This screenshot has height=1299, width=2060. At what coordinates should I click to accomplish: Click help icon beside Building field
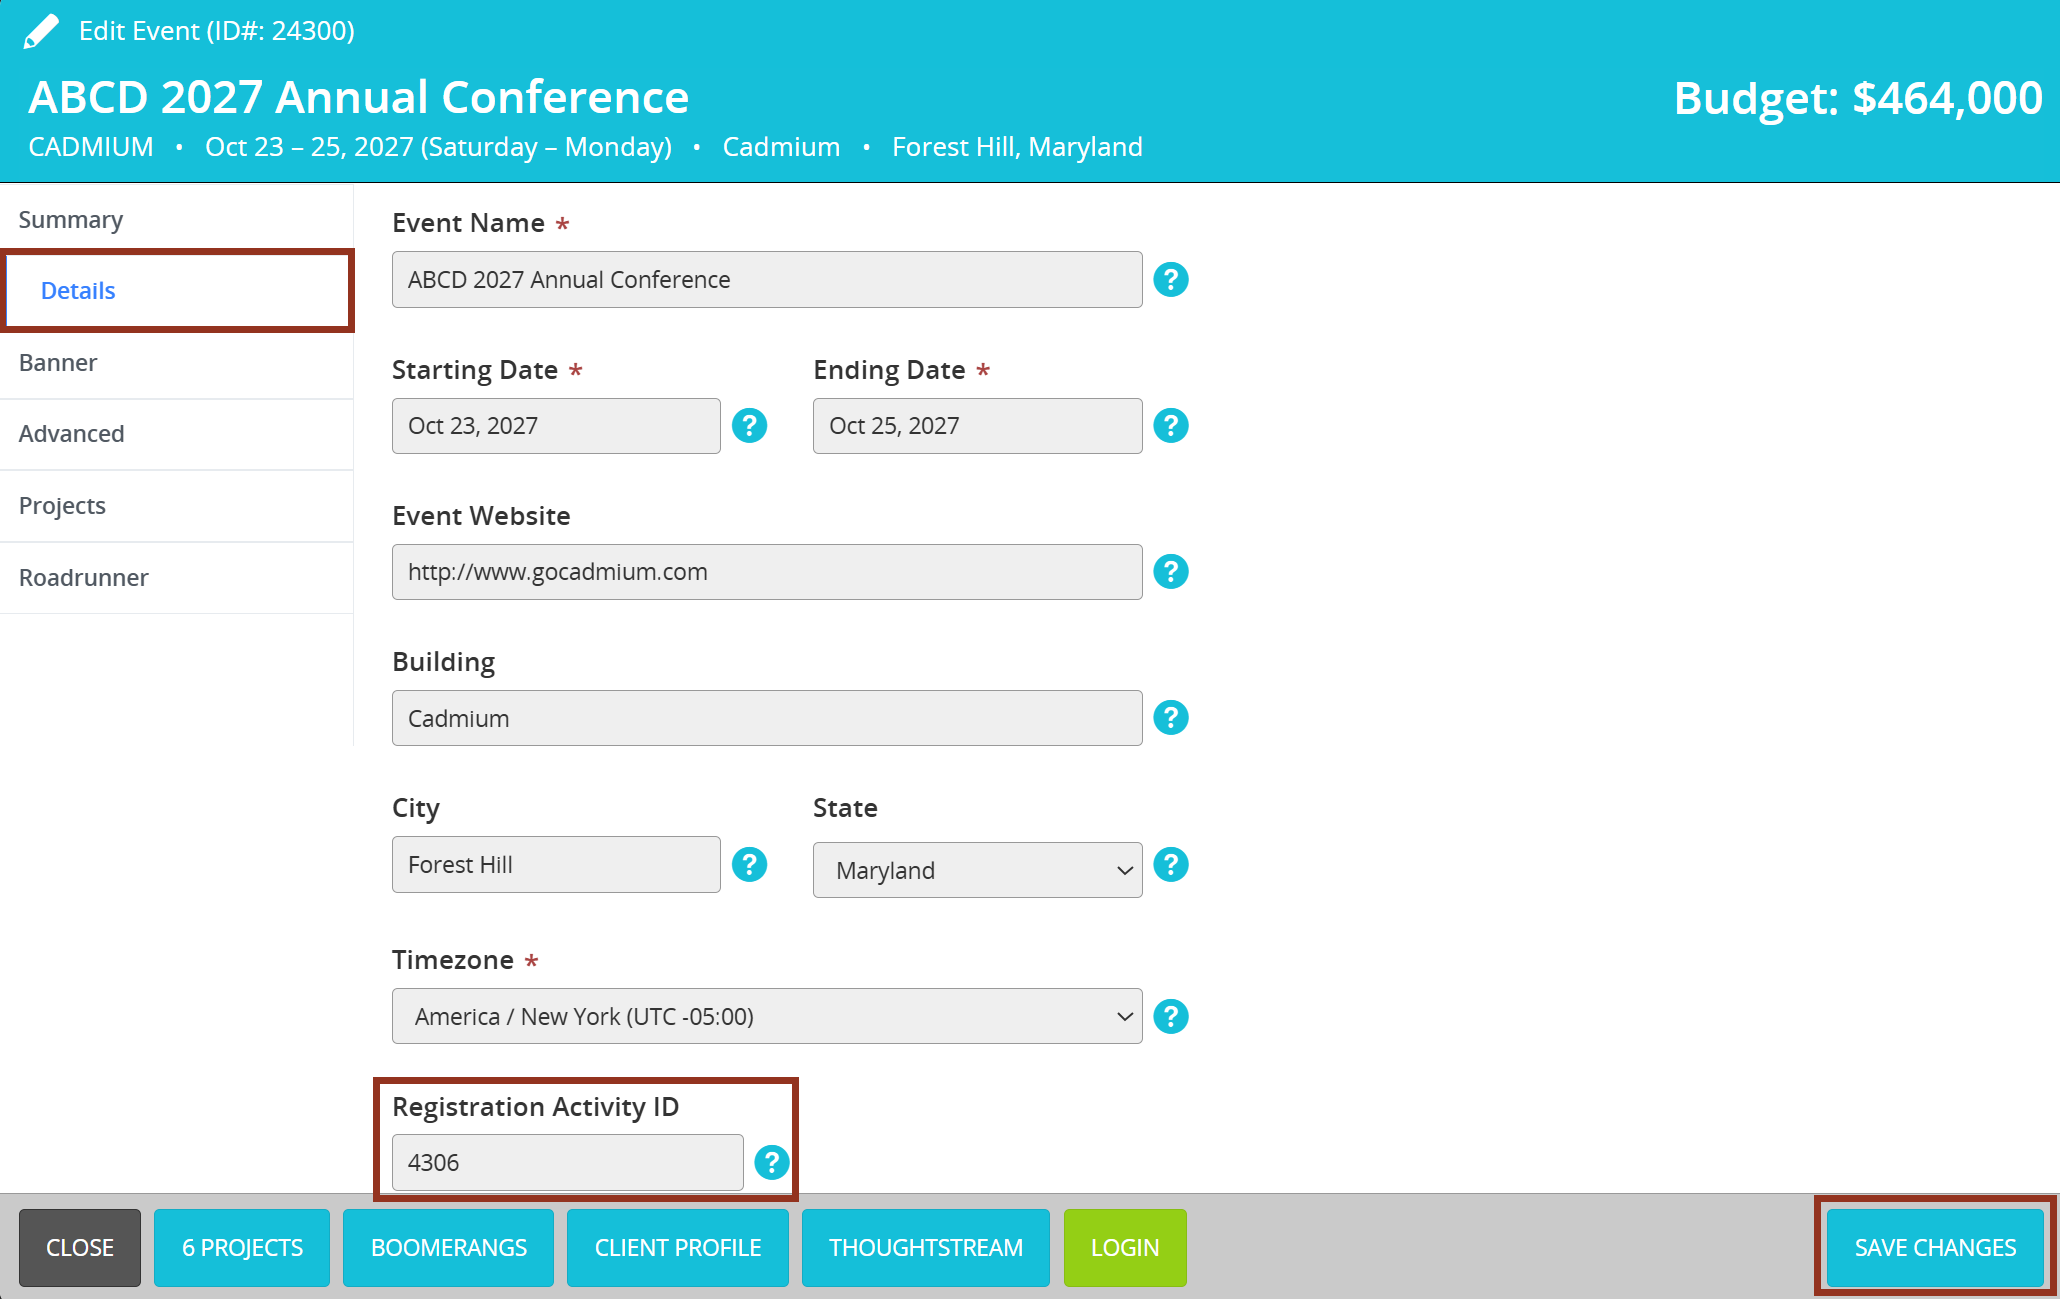[1170, 718]
